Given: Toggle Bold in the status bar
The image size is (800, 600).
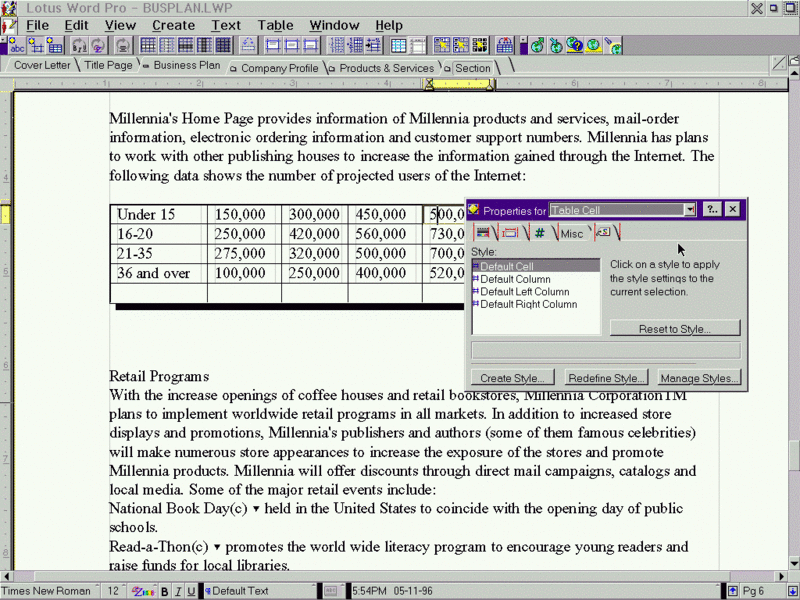Looking at the screenshot, I should point(164,591).
